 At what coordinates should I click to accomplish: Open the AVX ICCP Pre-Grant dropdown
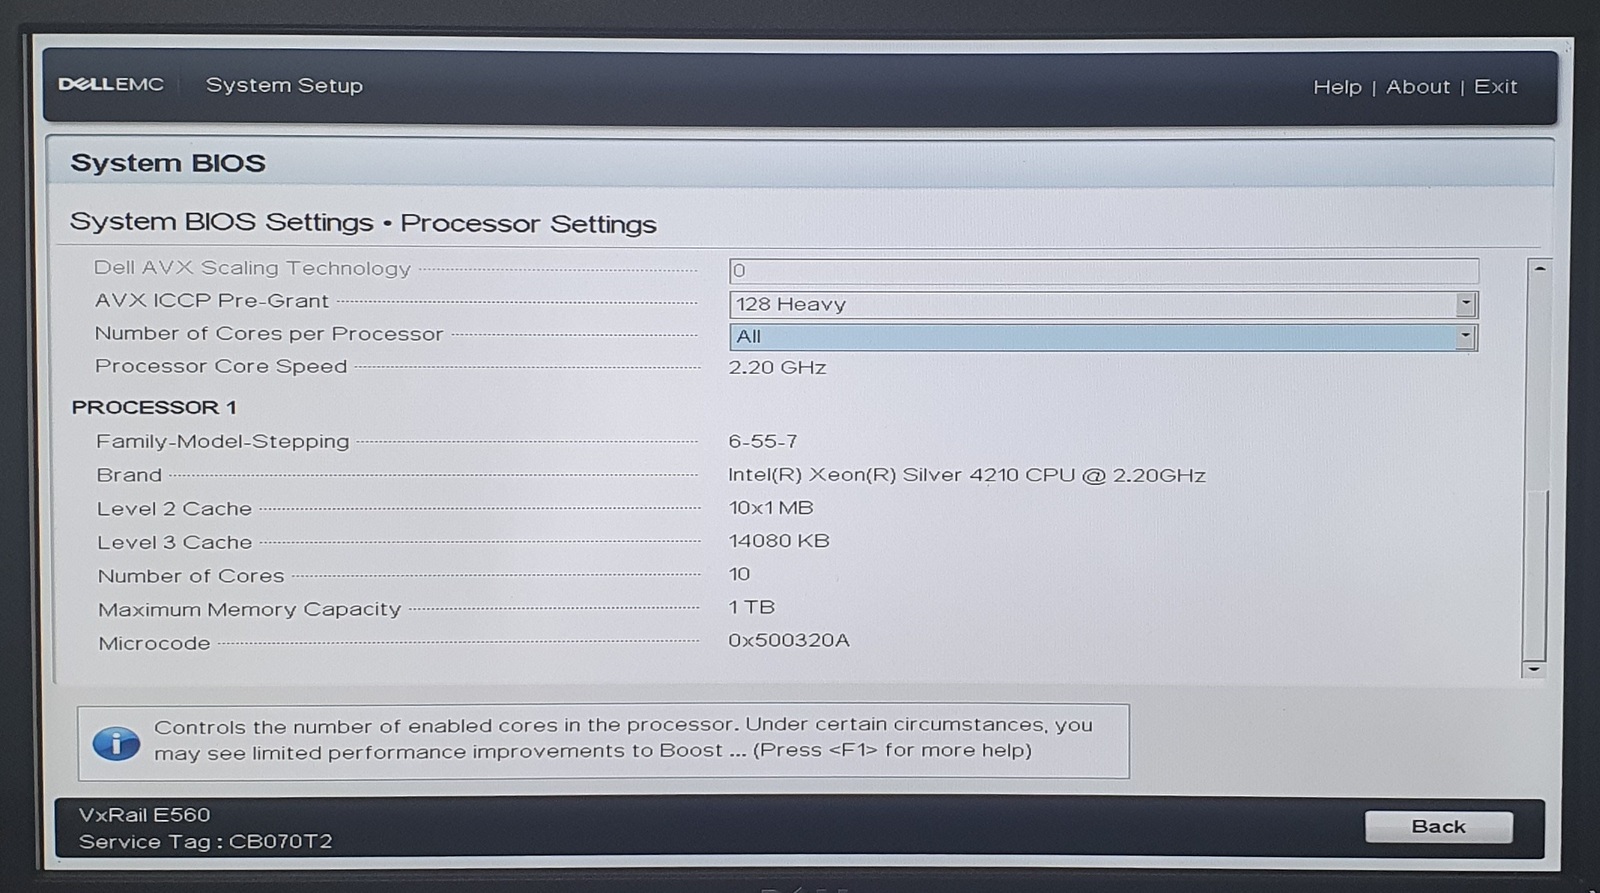pyautogui.click(x=1103, y=304)
